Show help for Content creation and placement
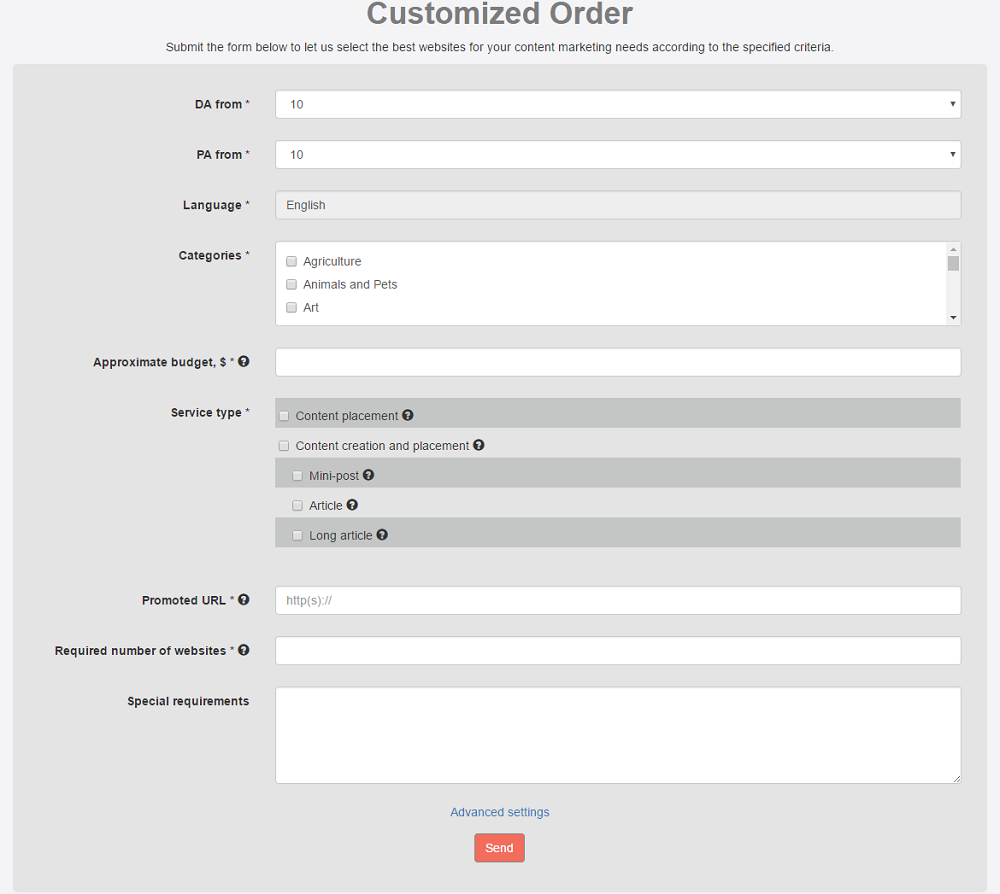The width and height of the screenshot is (1000, 894). pos(478,445)
